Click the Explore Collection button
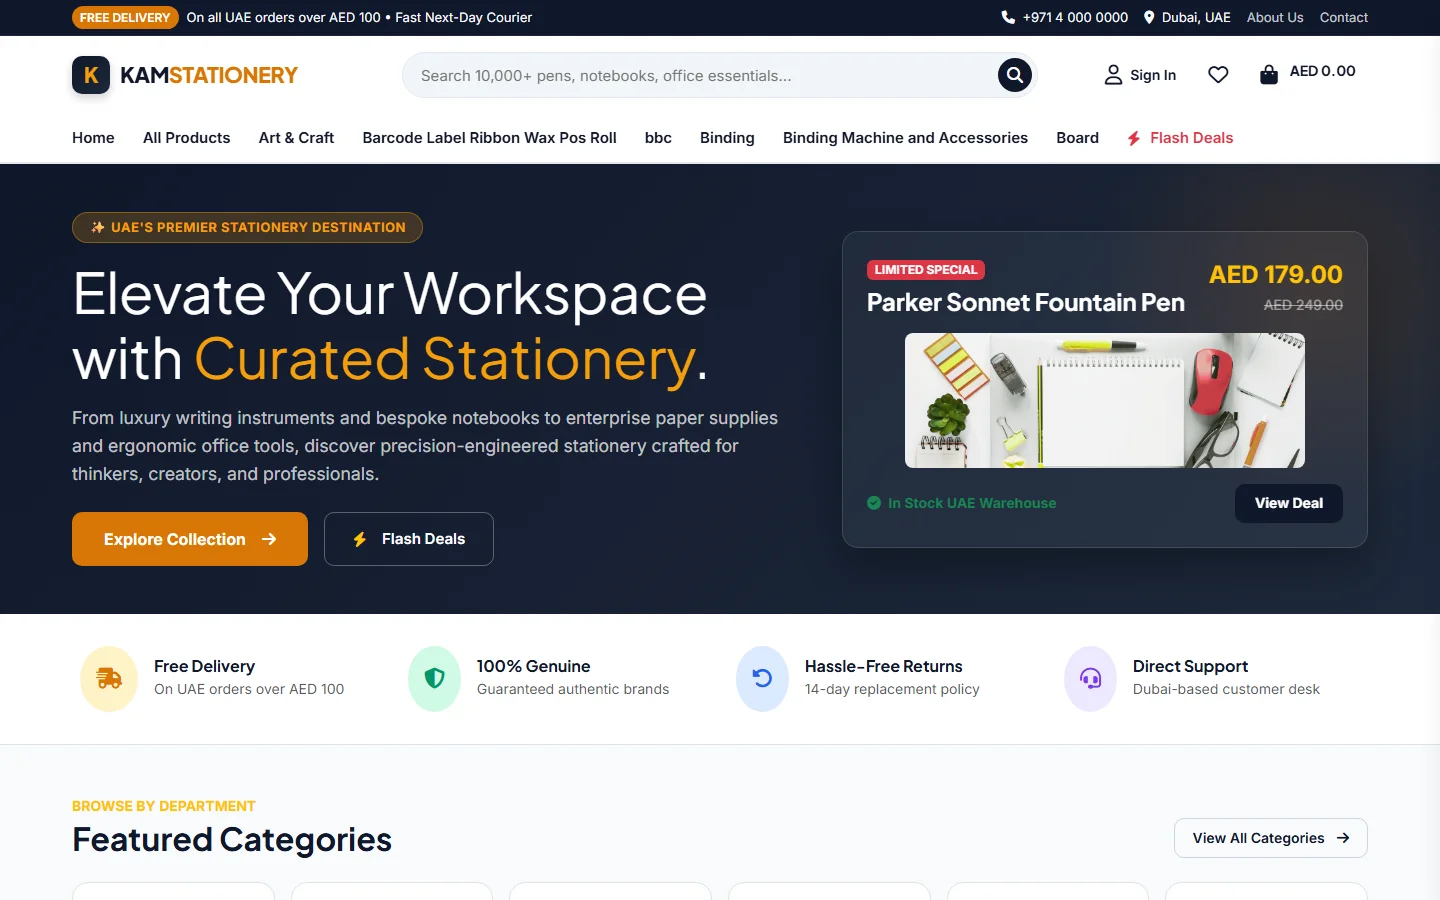The width and height of the screenshot is (1440, 900). 190,539
